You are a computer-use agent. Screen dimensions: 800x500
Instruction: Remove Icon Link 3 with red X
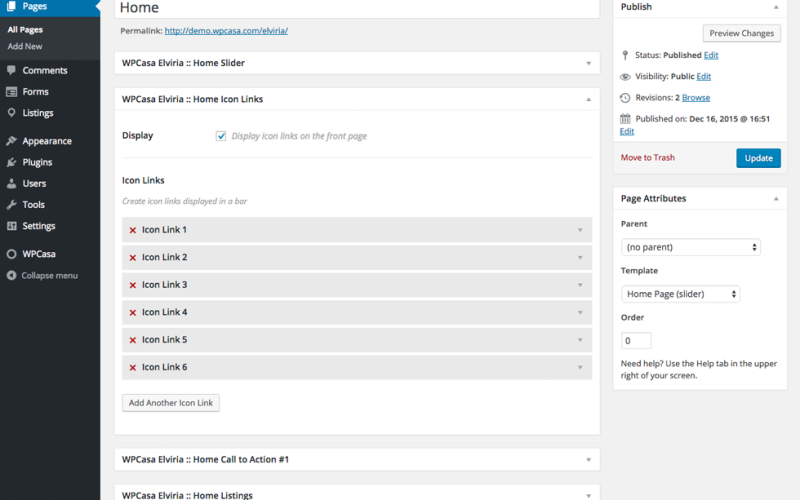[x=132, y=285]
